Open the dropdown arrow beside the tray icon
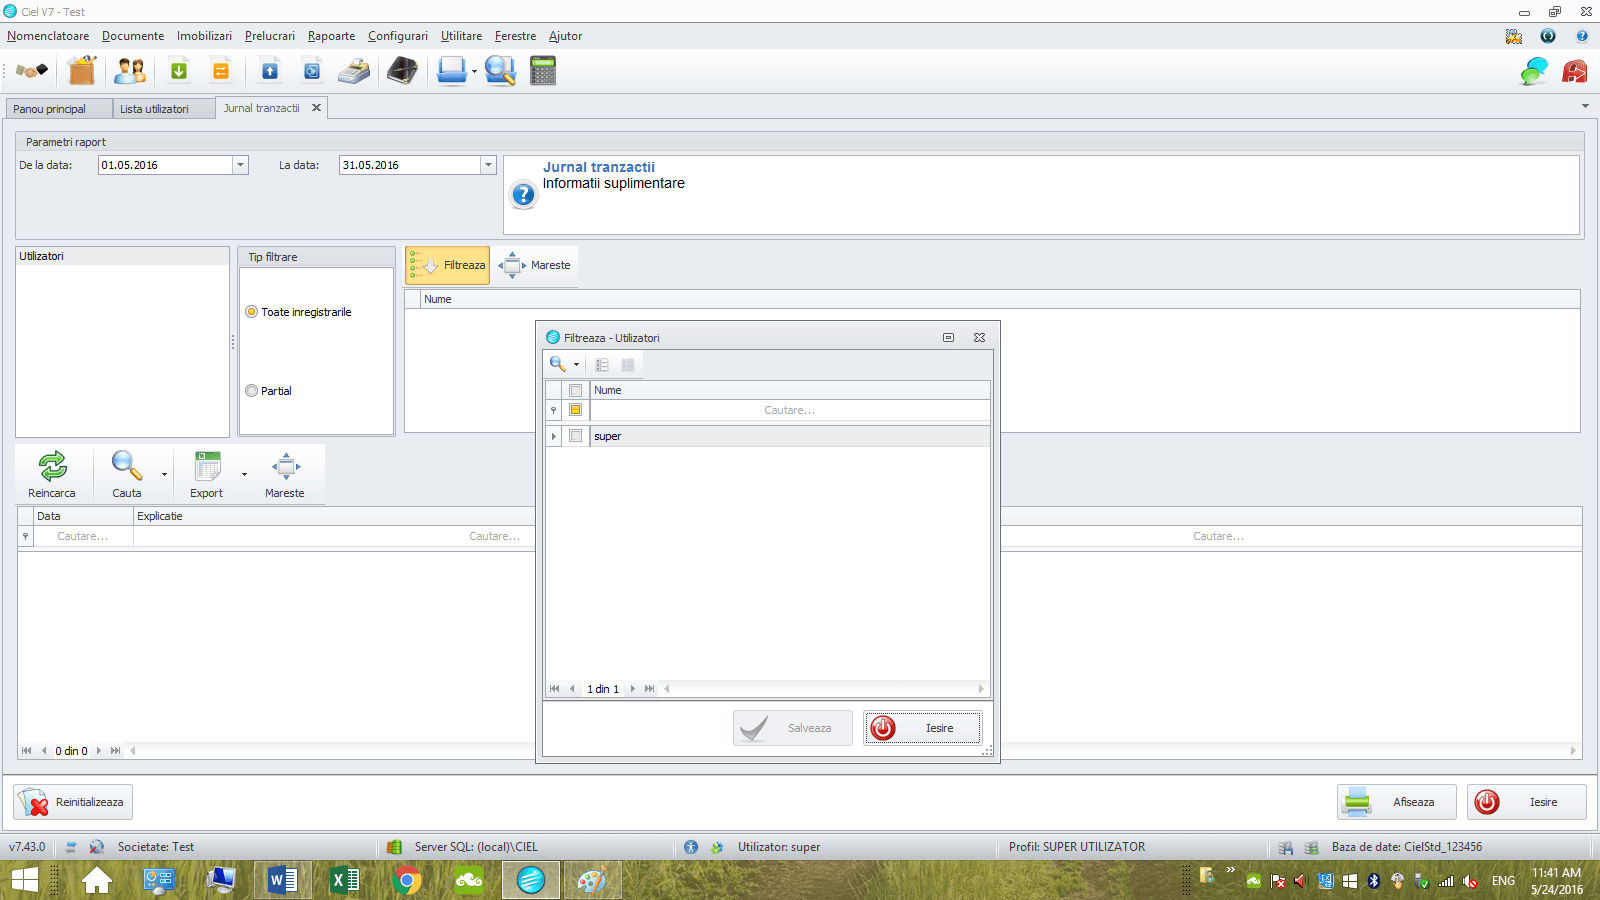 (x=474, y=72)
